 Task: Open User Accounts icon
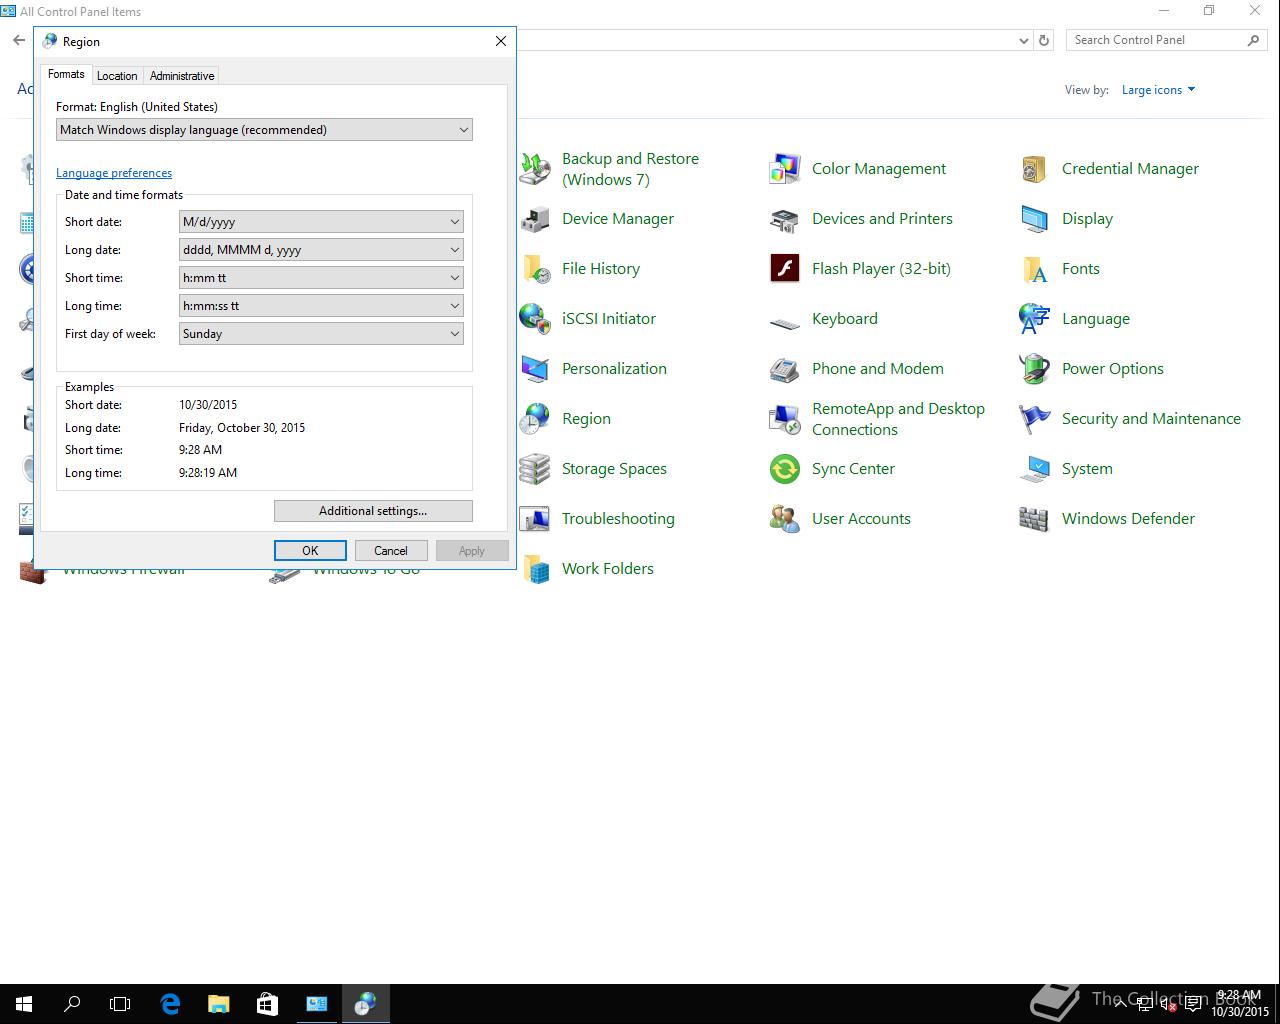coord(785,519)
